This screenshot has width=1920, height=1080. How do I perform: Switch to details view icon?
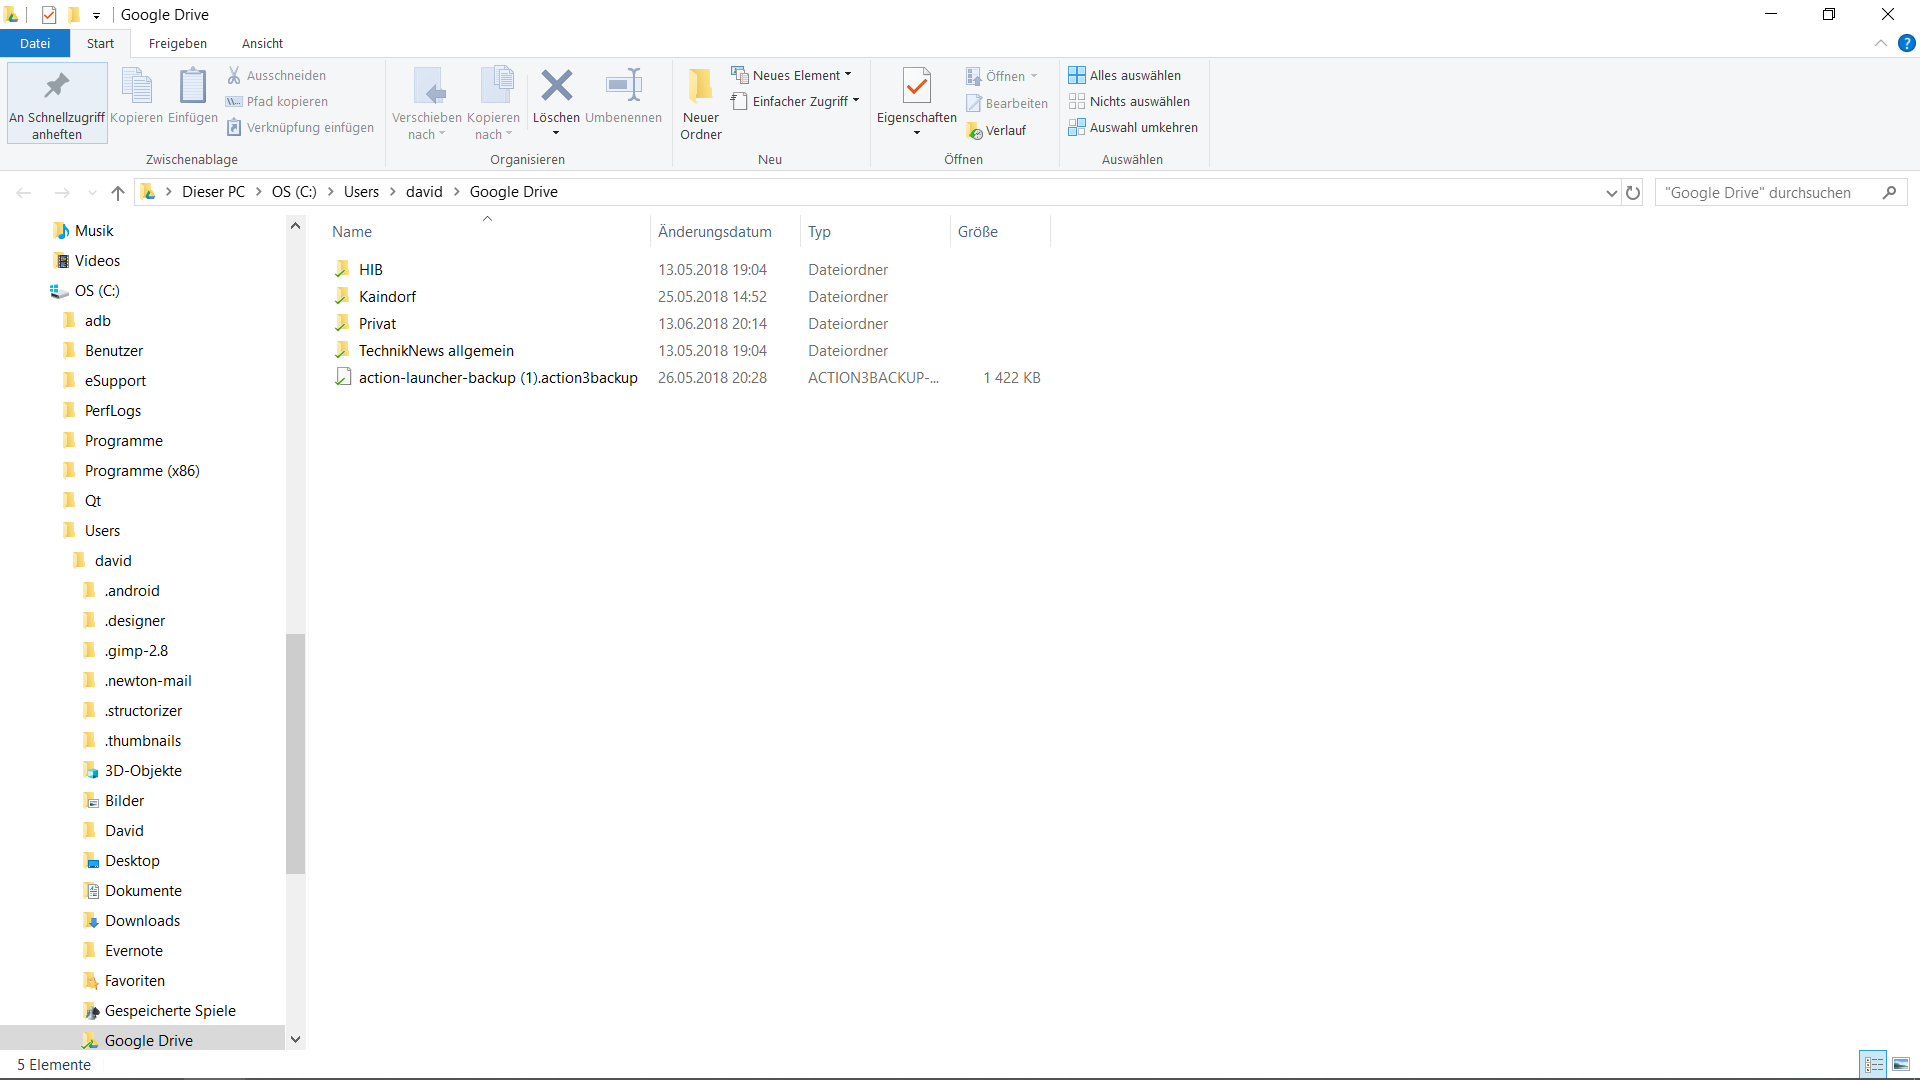coord(1873,1065)
